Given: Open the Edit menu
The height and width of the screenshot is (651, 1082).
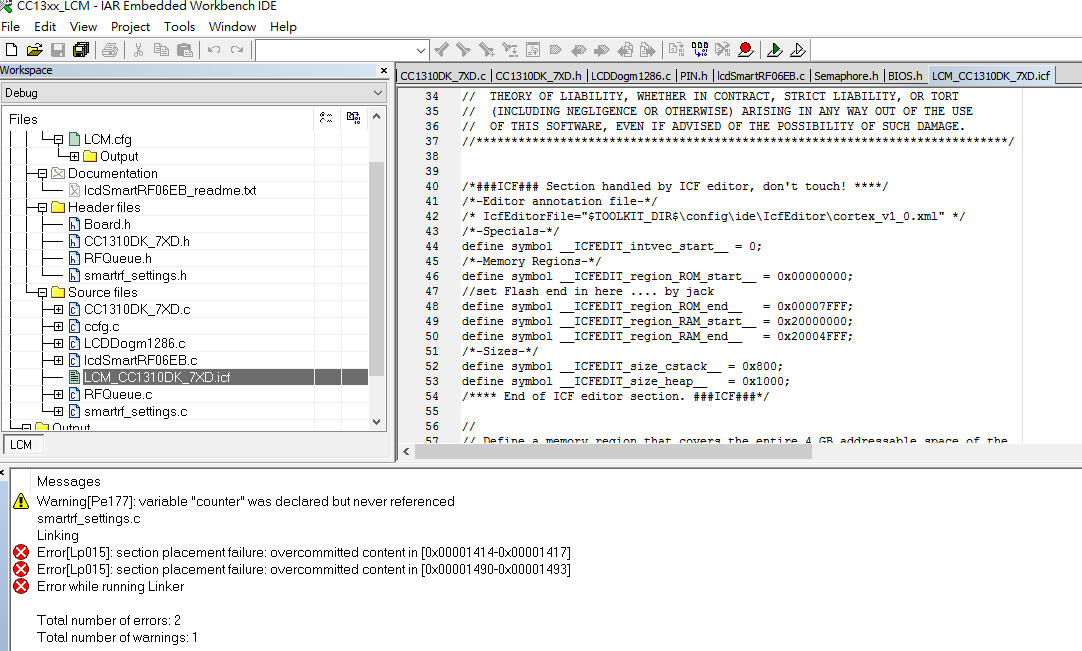Looking at the screenshot, I should point(45,26).
